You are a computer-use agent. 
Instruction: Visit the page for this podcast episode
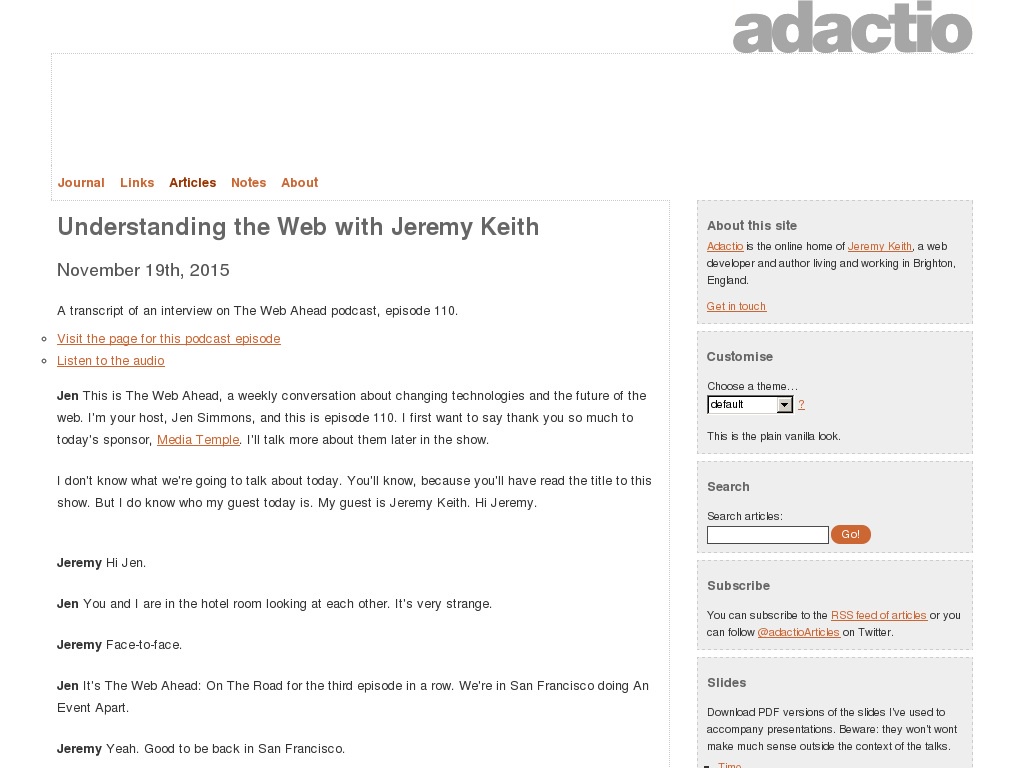168,339
